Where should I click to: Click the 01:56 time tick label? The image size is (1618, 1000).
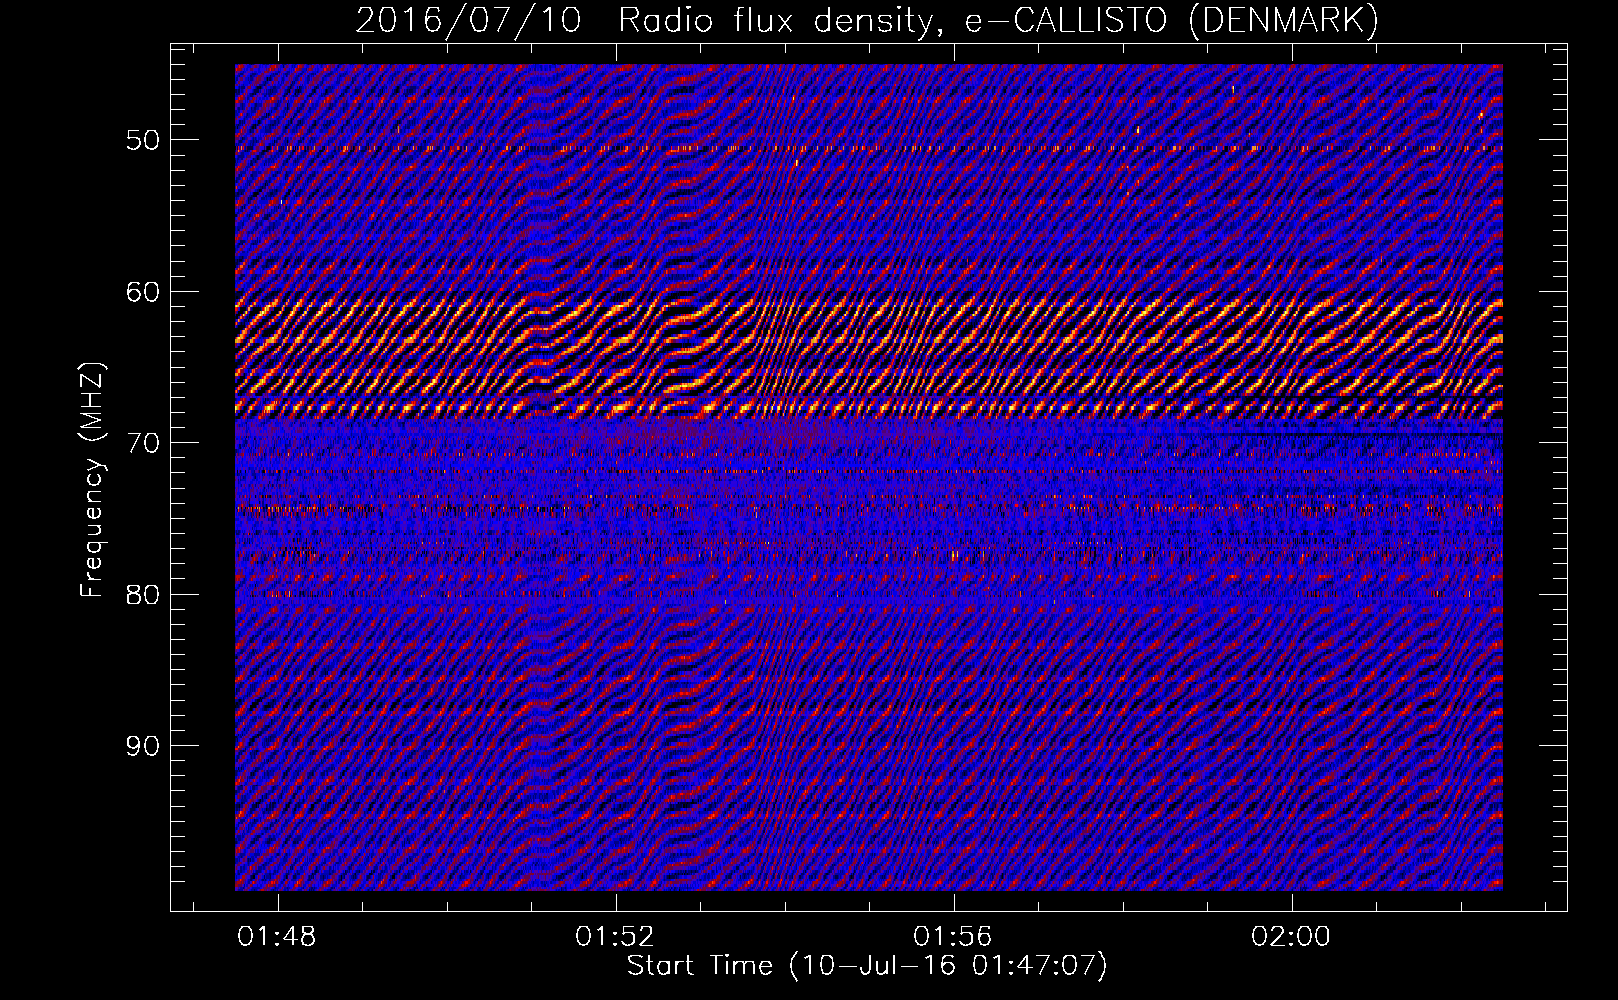coord(953,936)
